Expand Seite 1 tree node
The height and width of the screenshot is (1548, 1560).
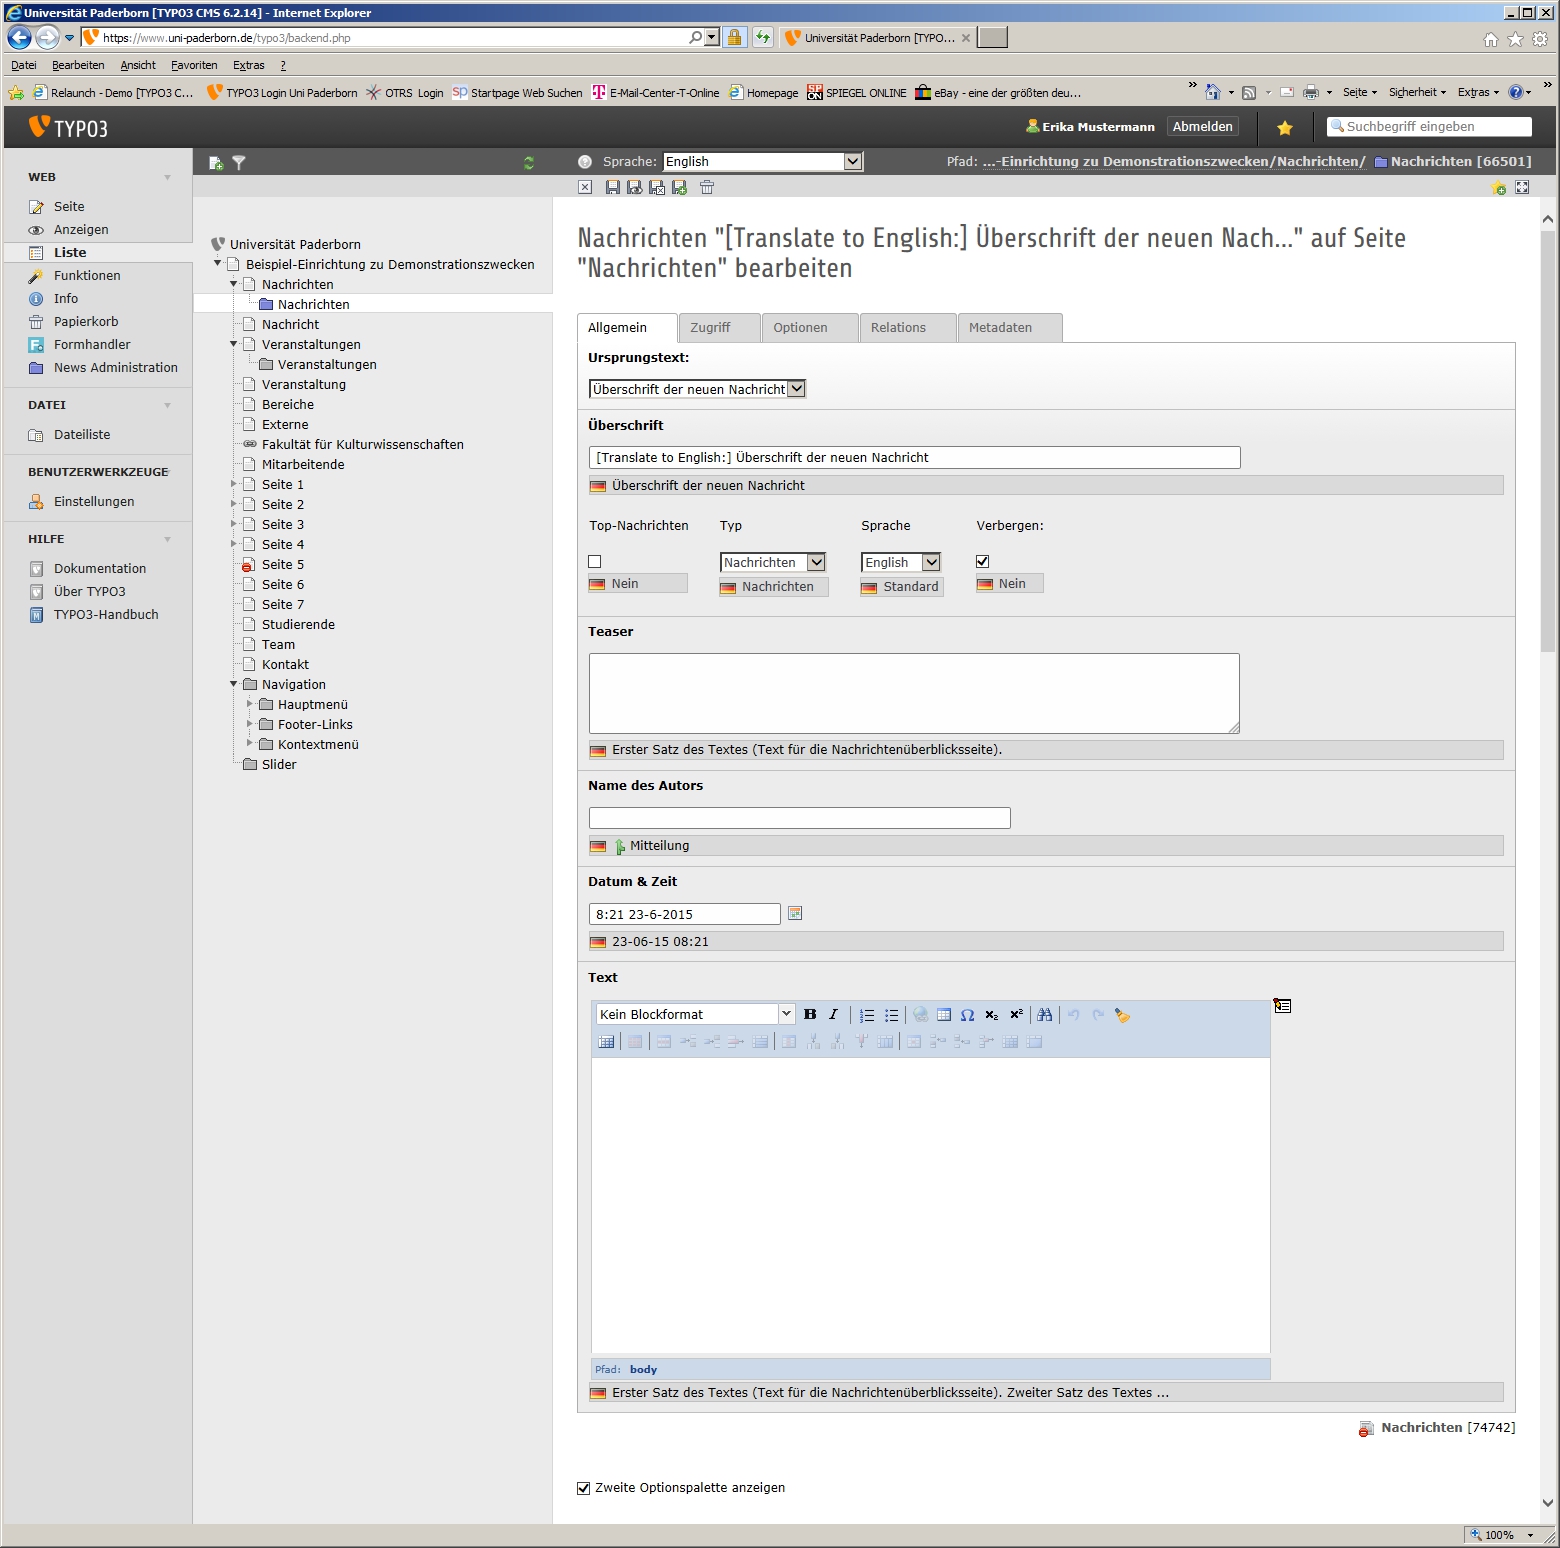[x=234, y=484]
